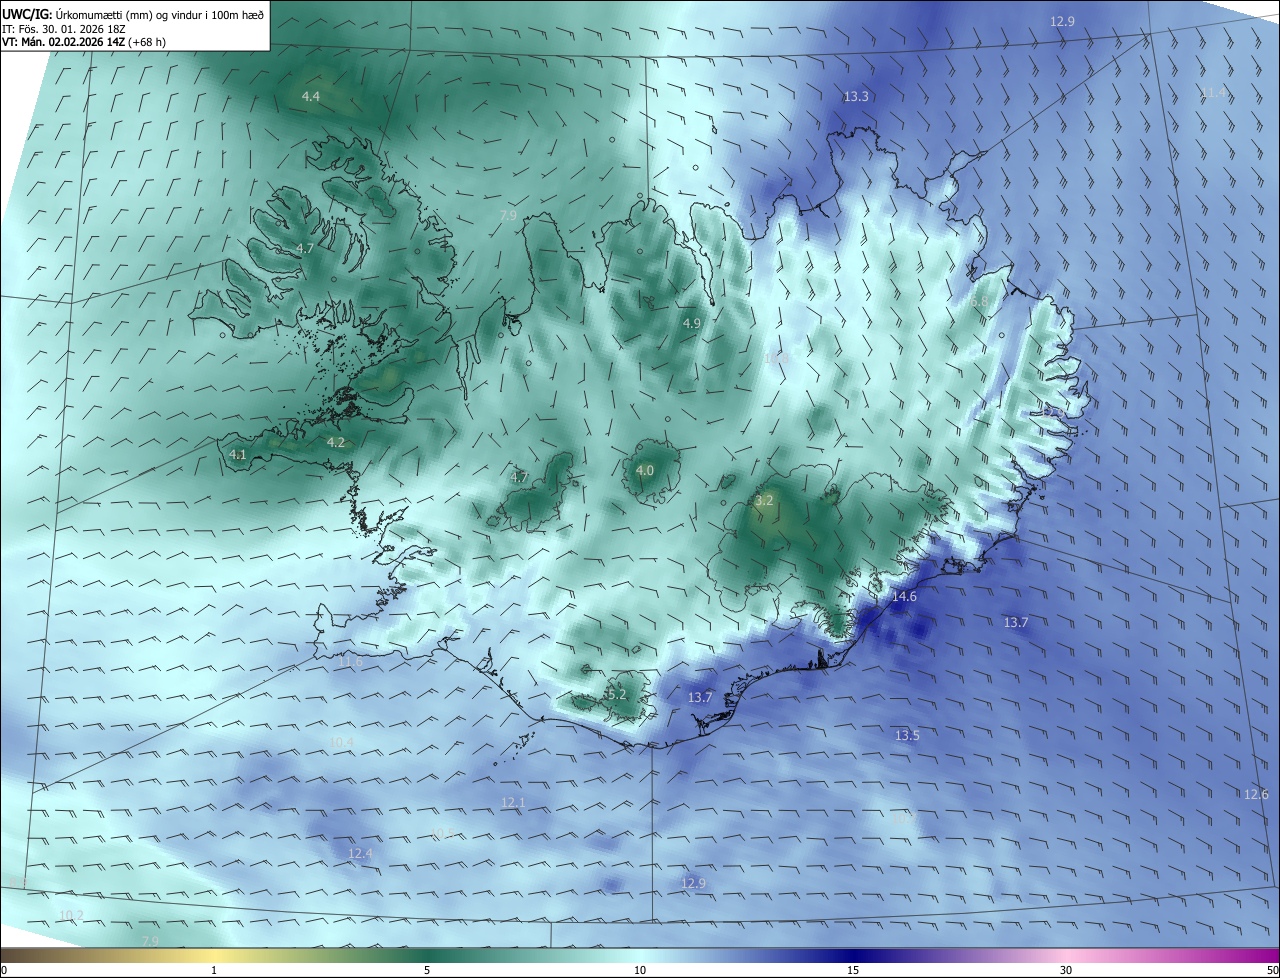Click the colorbar tick label 10
1280x978 pixels.
640,970
